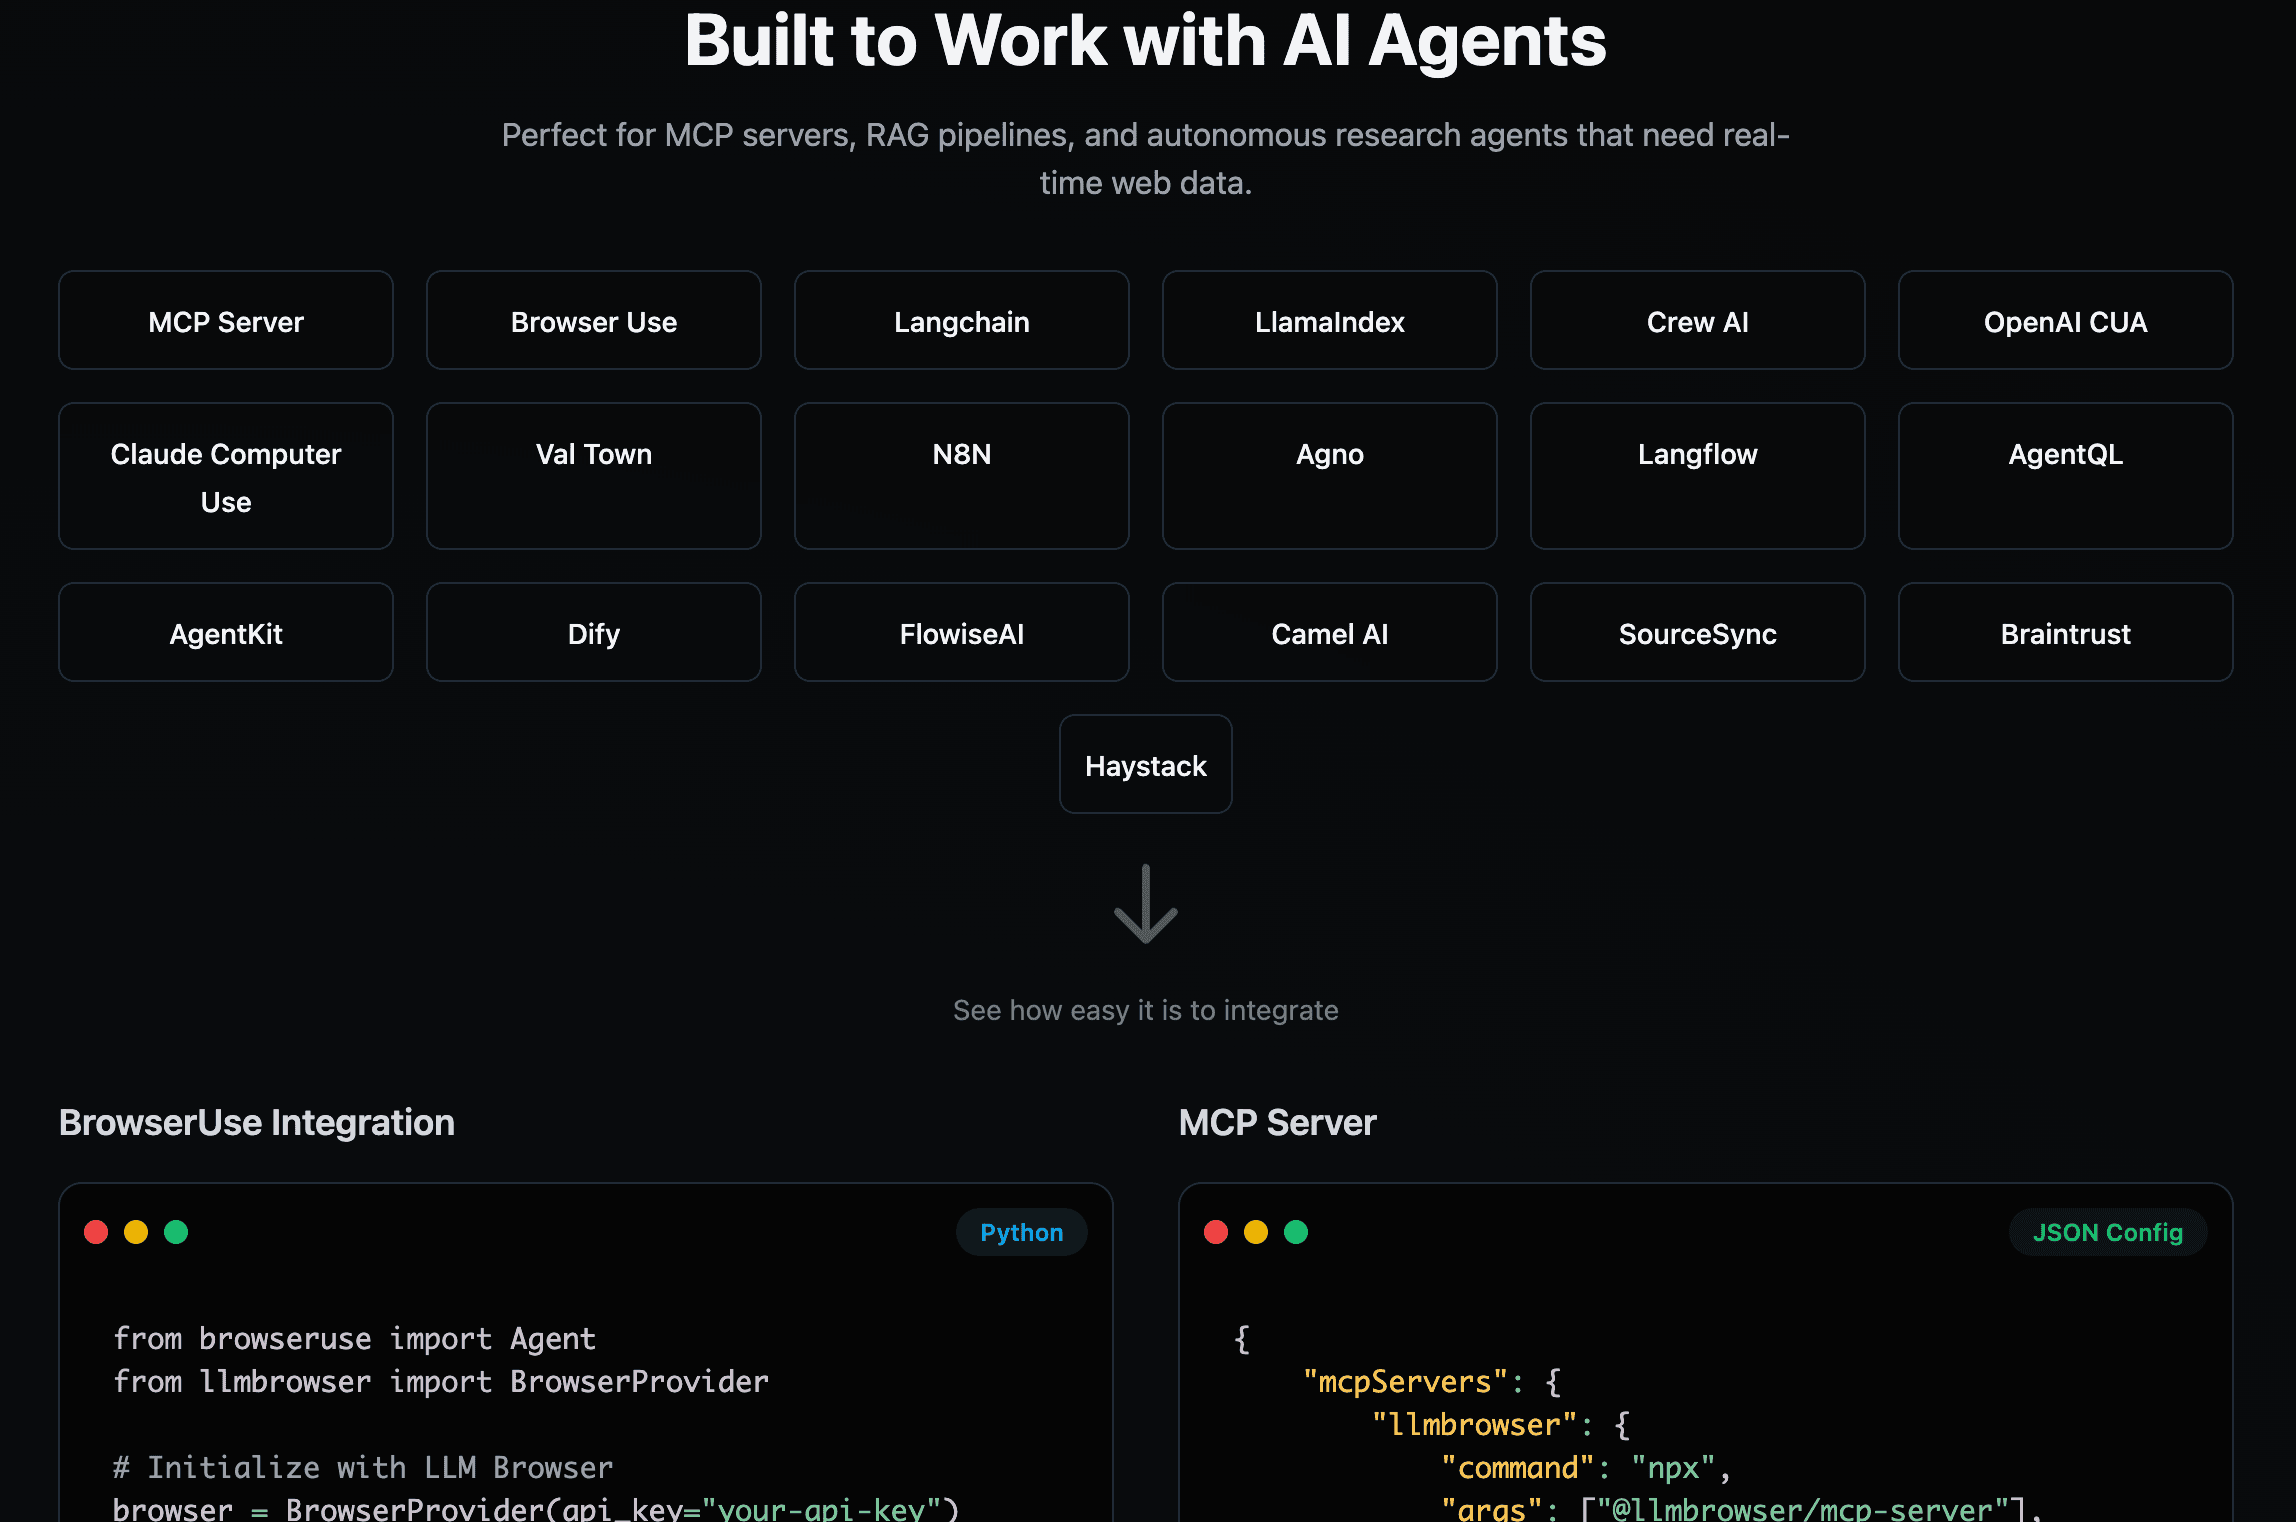Click yellow dot in BrowserUse code window
2296x1522 pixels.
click(x=136, y=1232)
